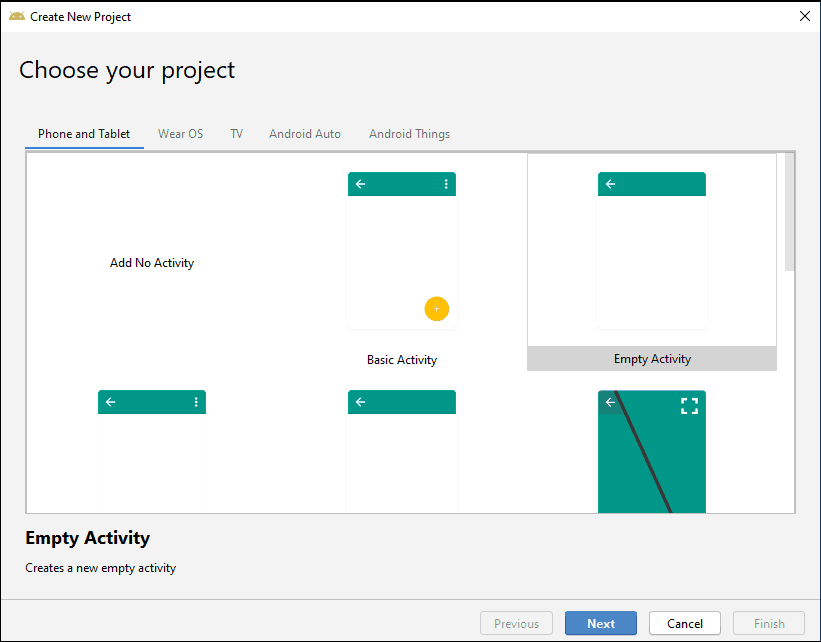Screen dimensions: 821x642
Task: Open the TV tab
Action: click(237, 134)
